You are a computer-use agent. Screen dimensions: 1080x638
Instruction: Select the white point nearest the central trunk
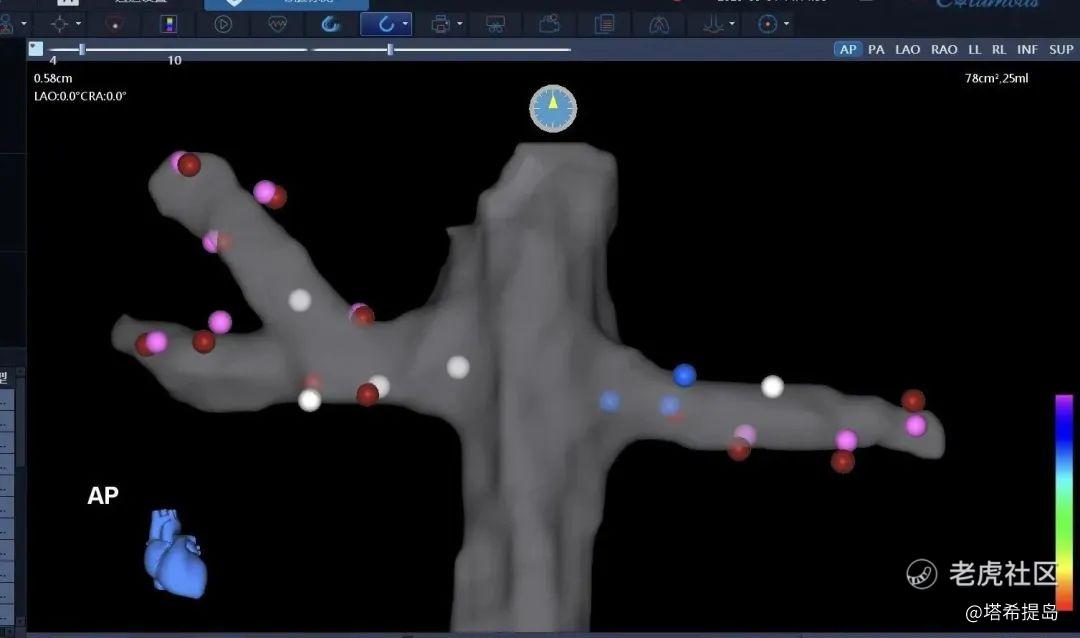click(458, 367)
